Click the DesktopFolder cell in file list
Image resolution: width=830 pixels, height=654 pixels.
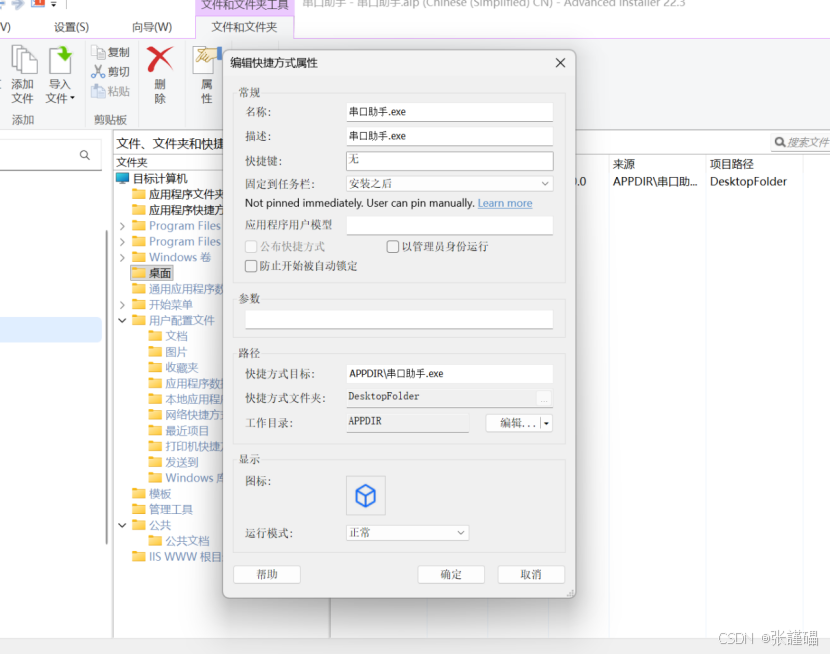(x=748, y=181)
